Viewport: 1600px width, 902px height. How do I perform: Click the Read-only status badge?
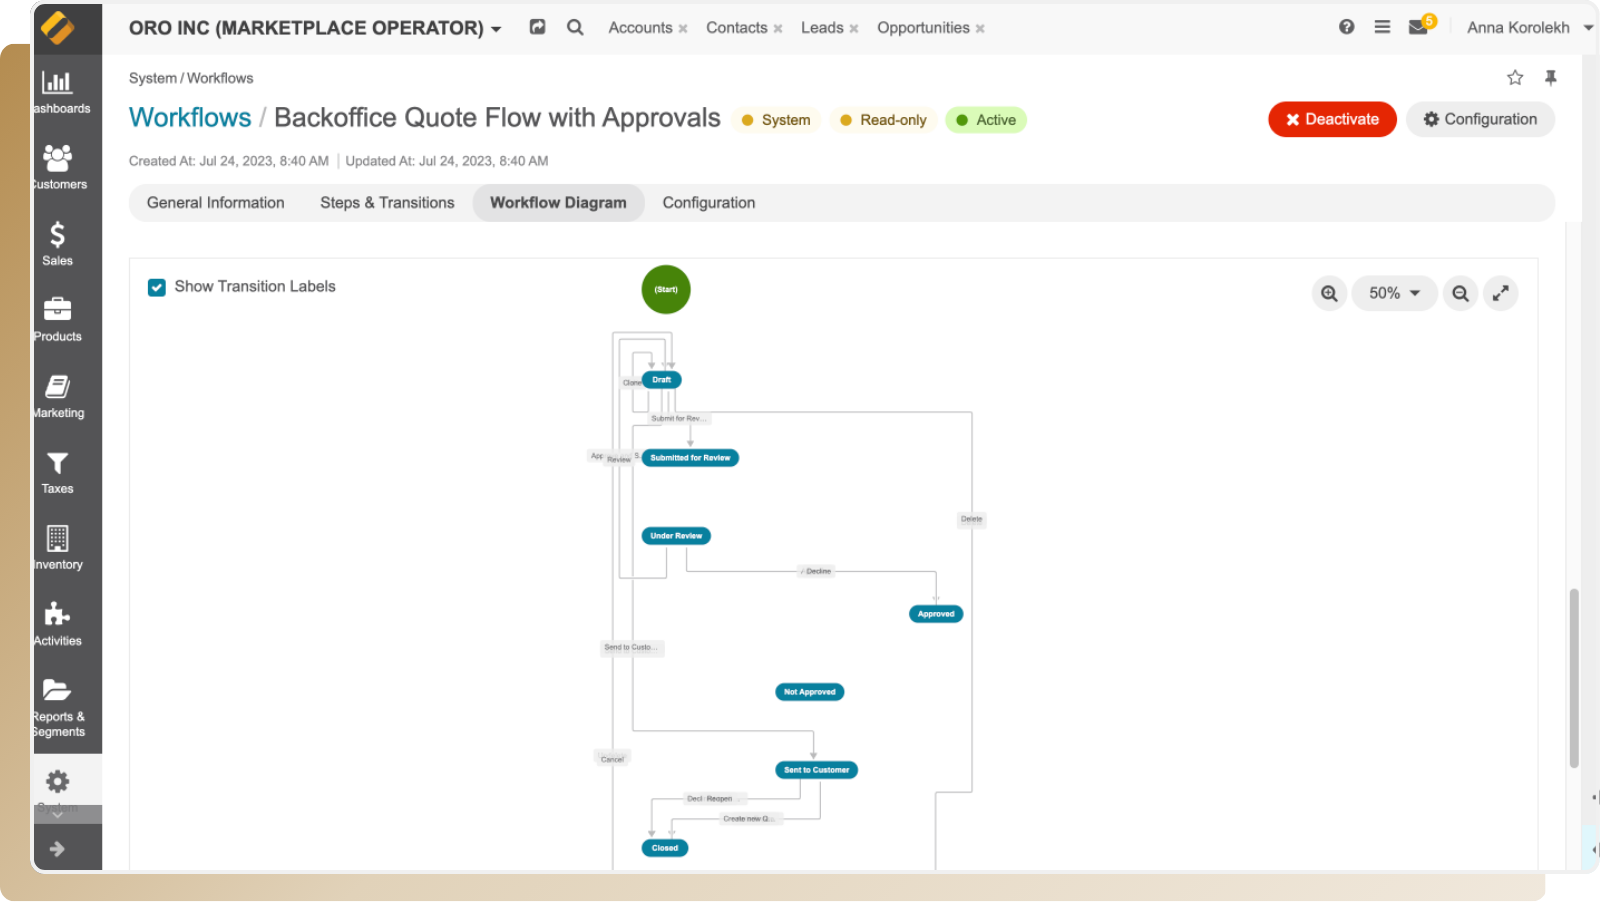883,120
